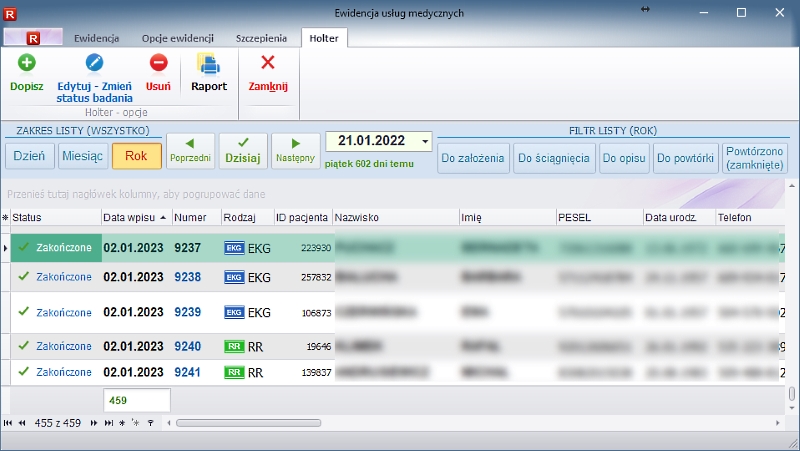Click the Zamknij red X icon
The height and width of the screenshot is (451, 800).
point(267,63)
